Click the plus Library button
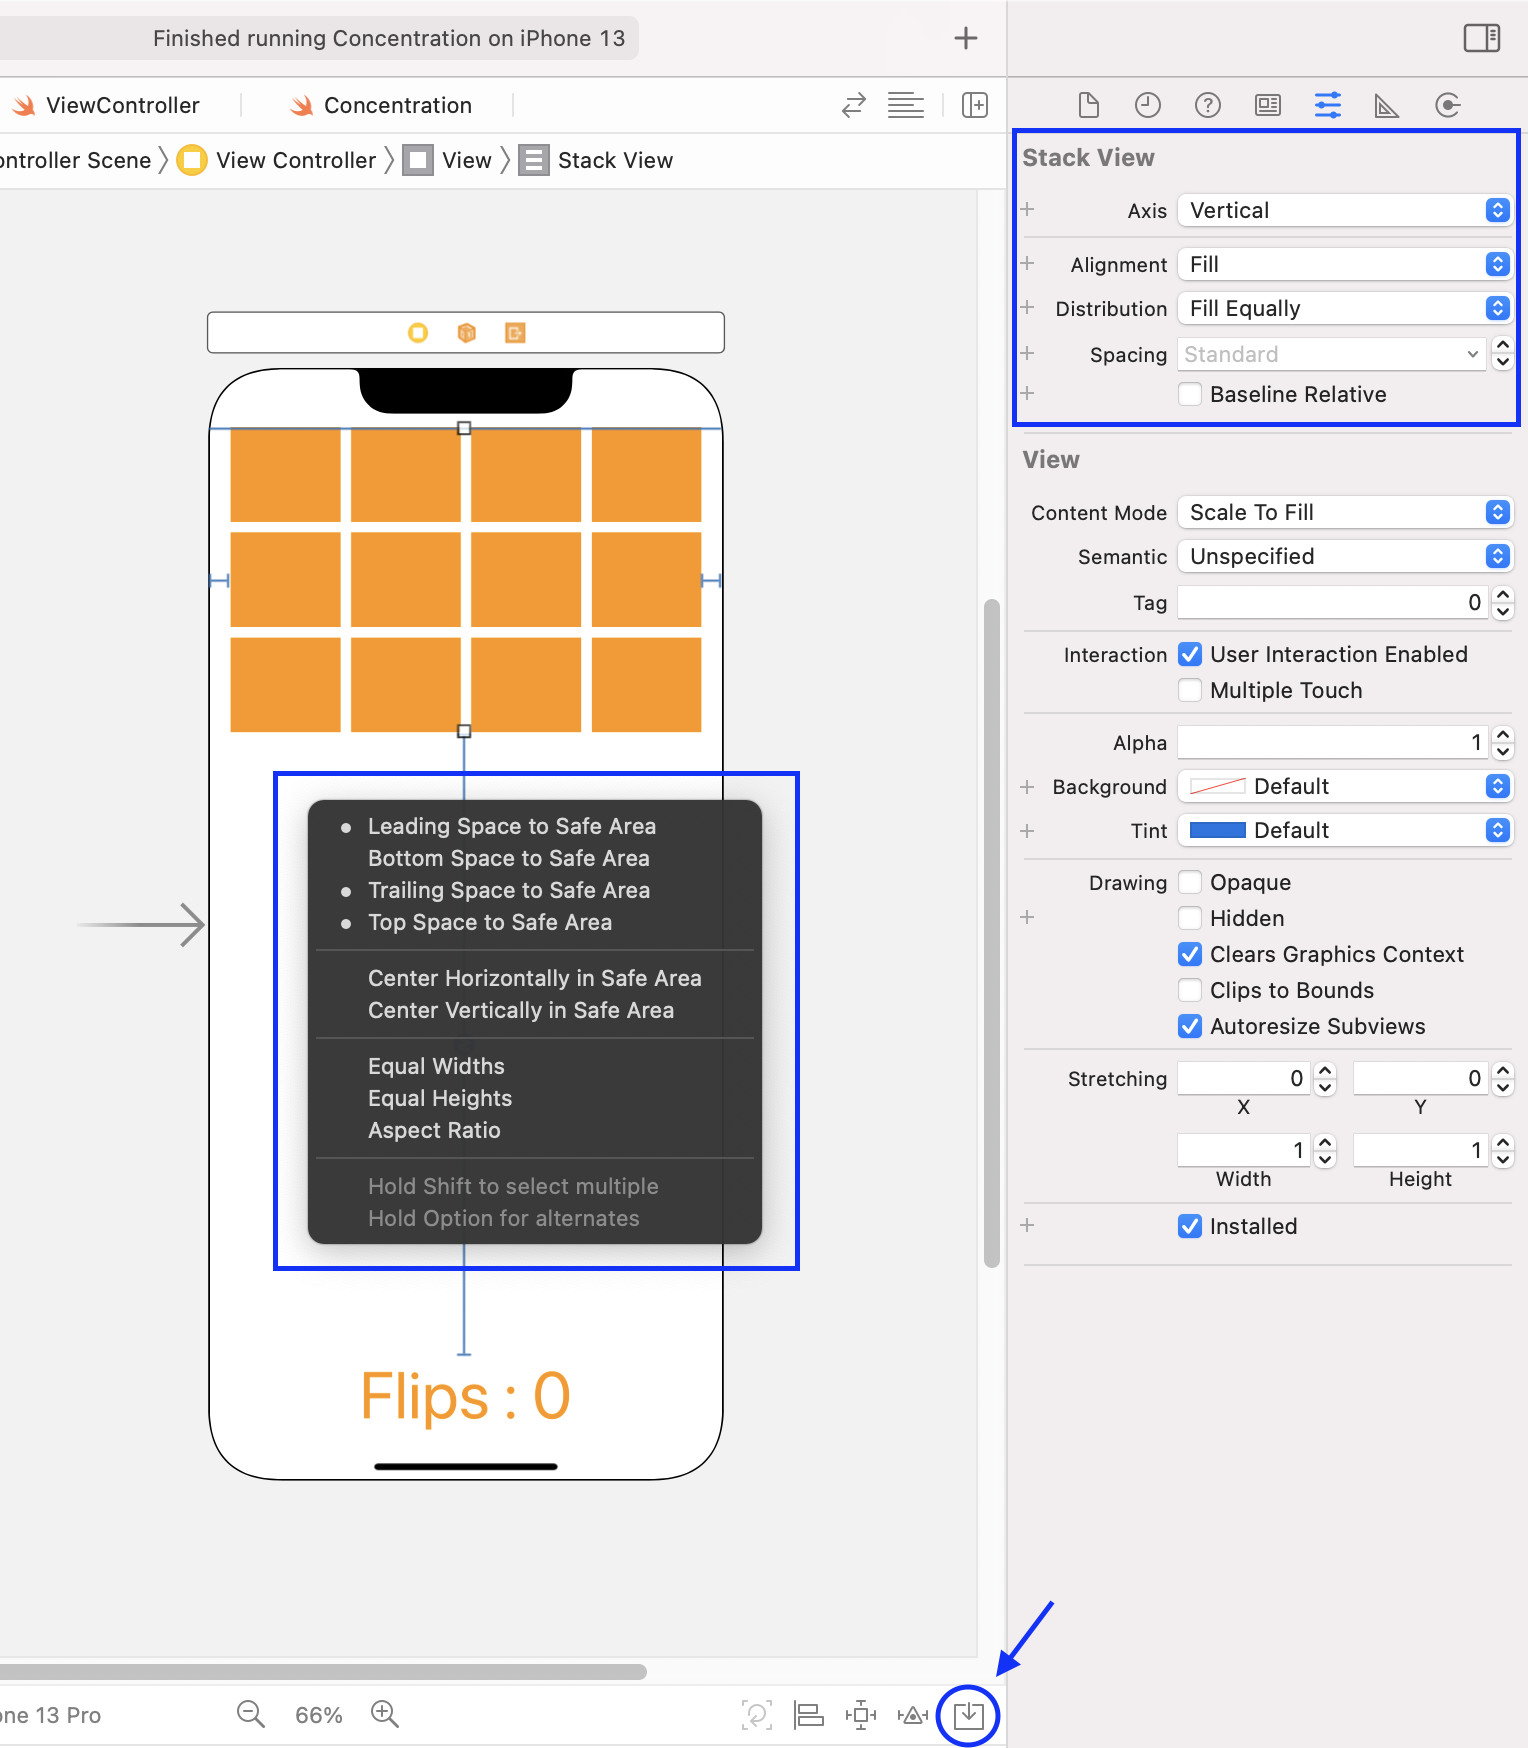 tap(966, 38)
